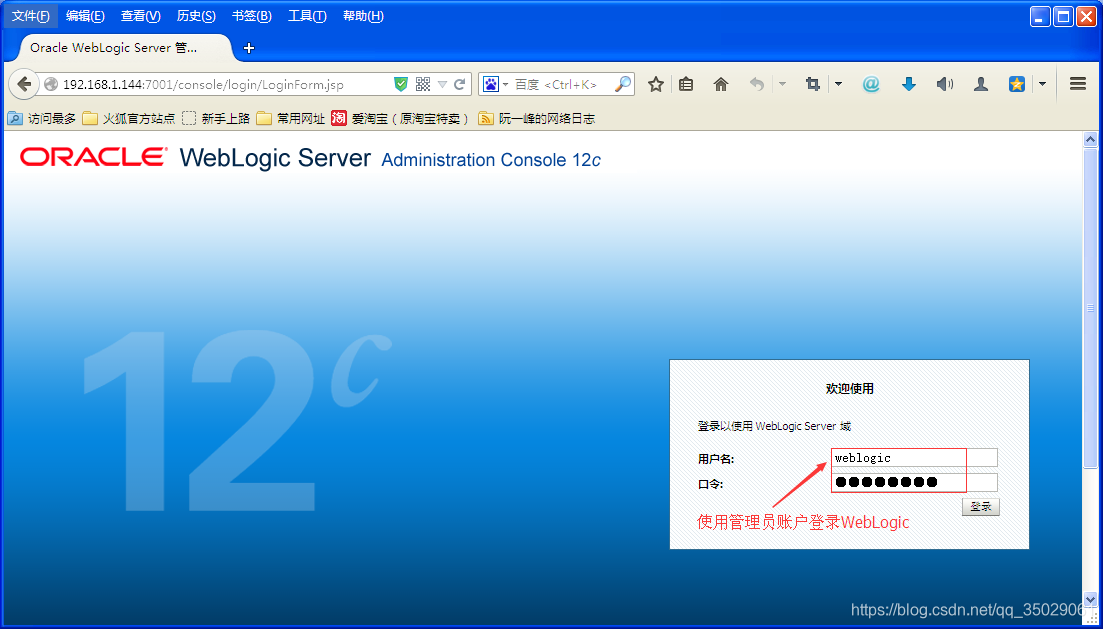Click the user account silhouette icon
The height and width of the screenshot is (629, 1103).
[x=981, y=84]
